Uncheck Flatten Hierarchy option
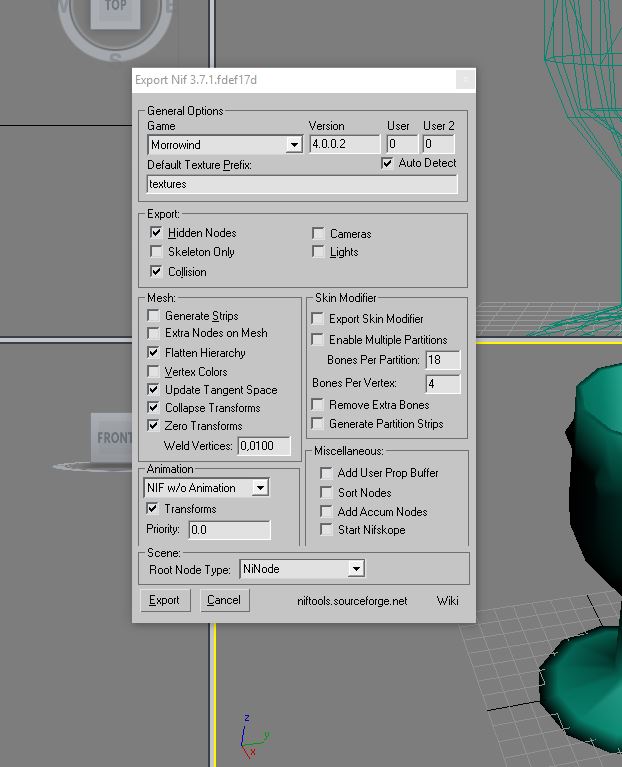 pyautogui.click(x=153, y=352)
